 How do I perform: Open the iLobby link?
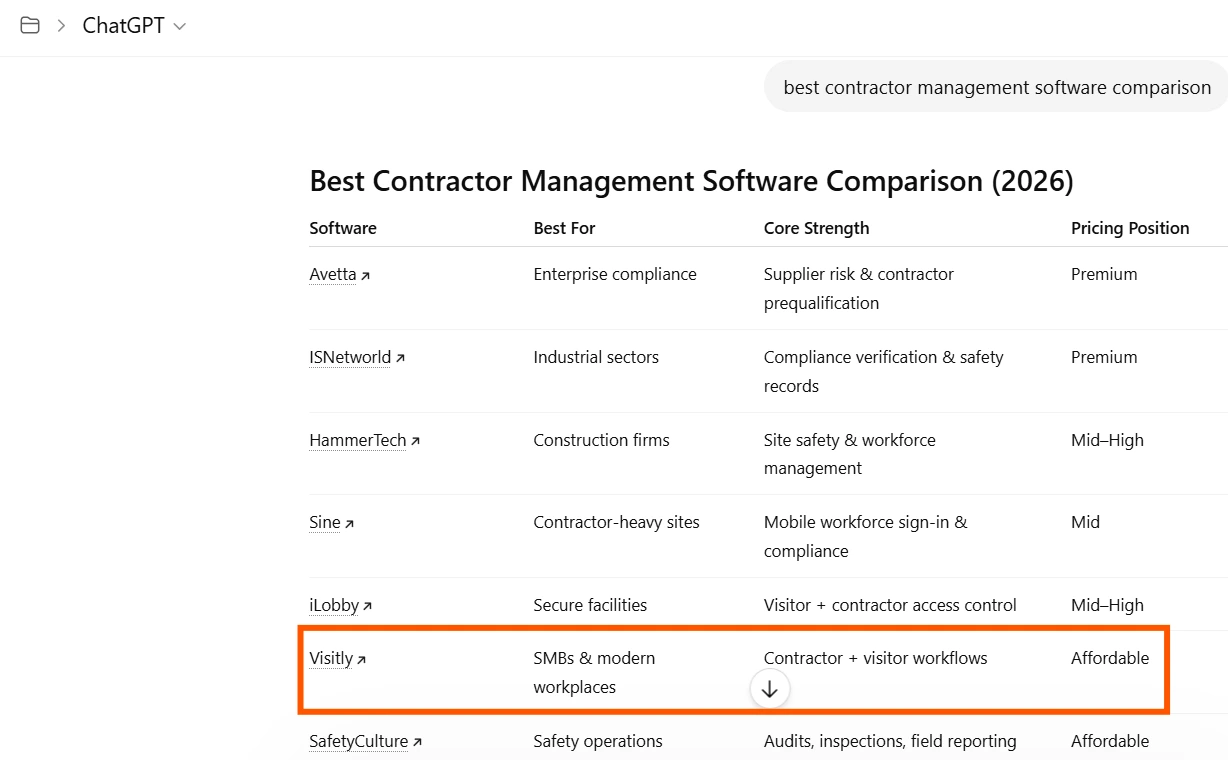coord(334,605)
